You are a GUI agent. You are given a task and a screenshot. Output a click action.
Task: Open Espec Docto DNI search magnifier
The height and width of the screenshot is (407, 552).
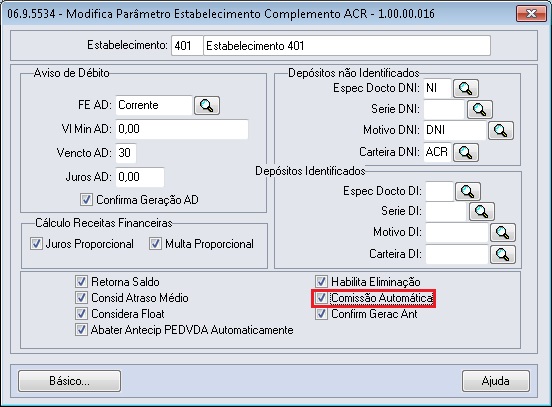point(466,88)
